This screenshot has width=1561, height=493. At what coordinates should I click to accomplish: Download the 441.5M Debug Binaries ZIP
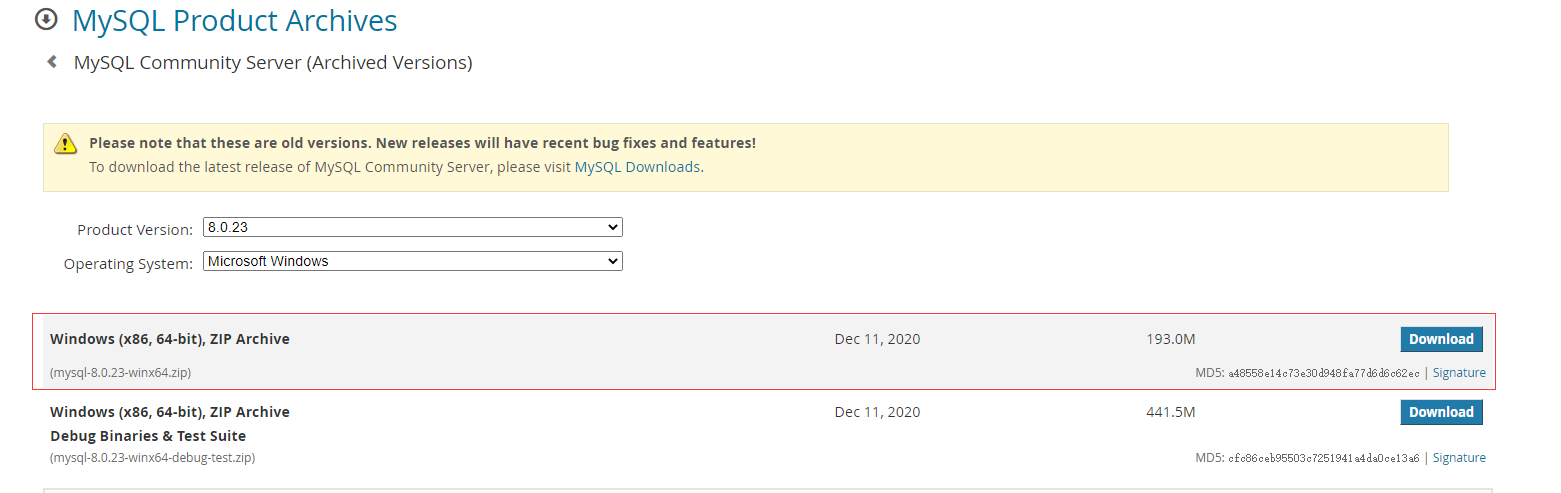pos(1441,412)
